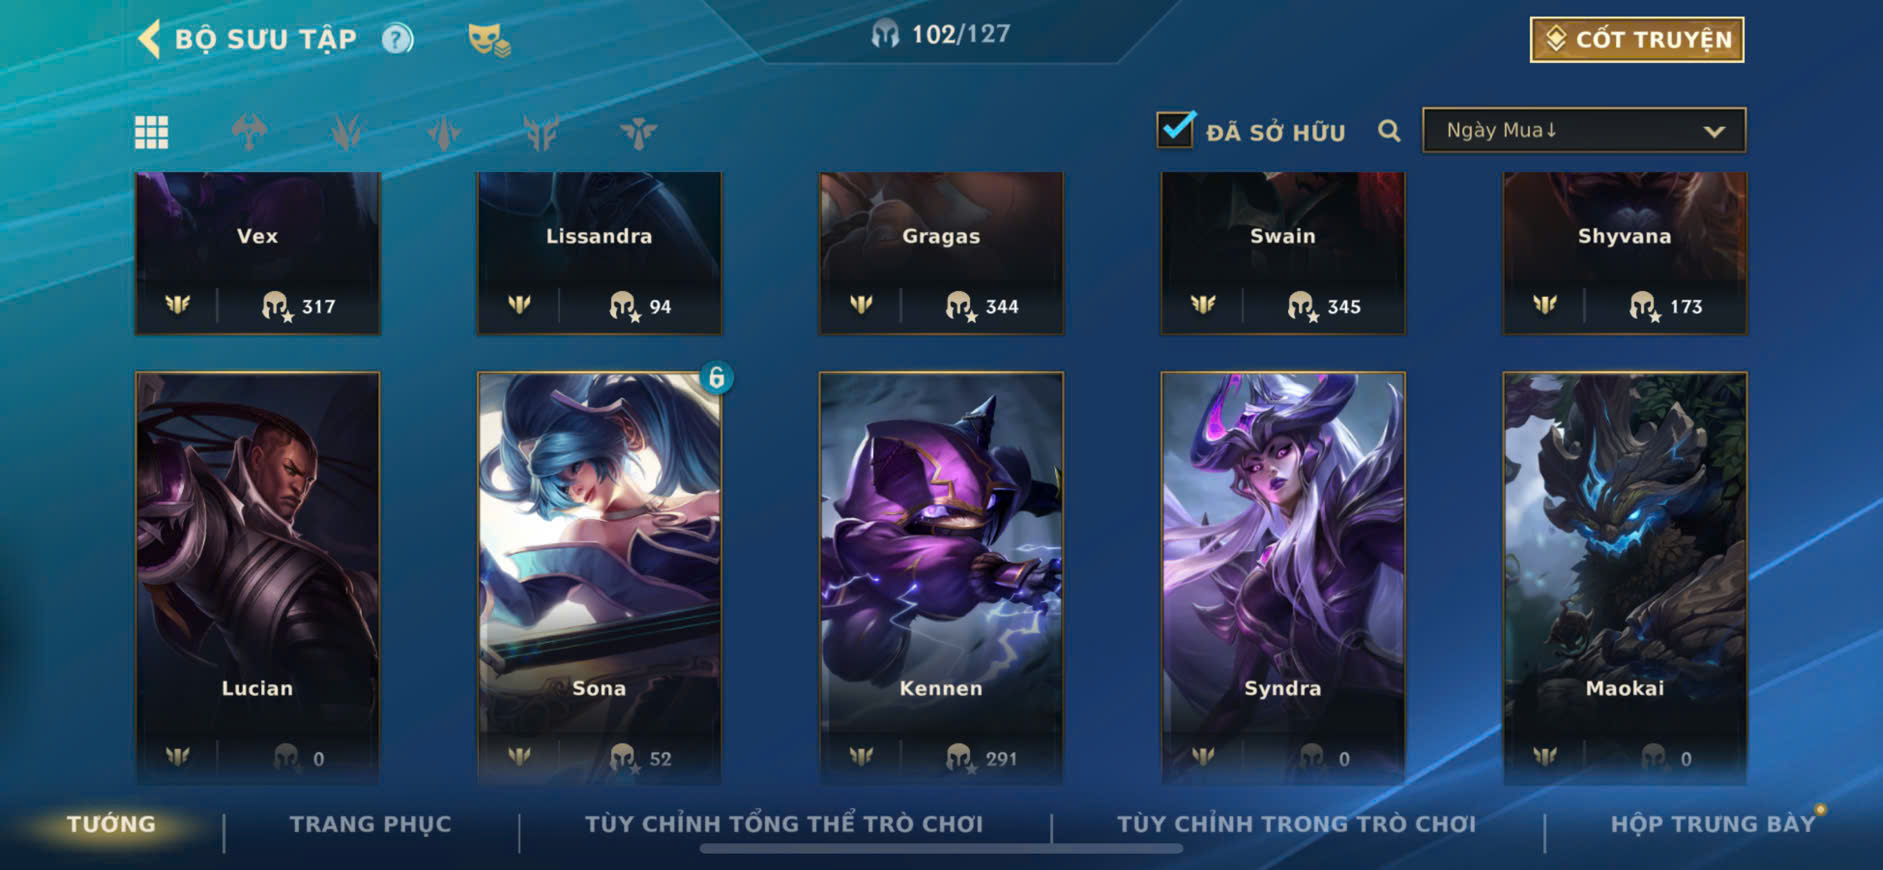
Task: Open the Hộp Trưng Bày tab
Action: pyautogui.click(x=1712, y=824)
